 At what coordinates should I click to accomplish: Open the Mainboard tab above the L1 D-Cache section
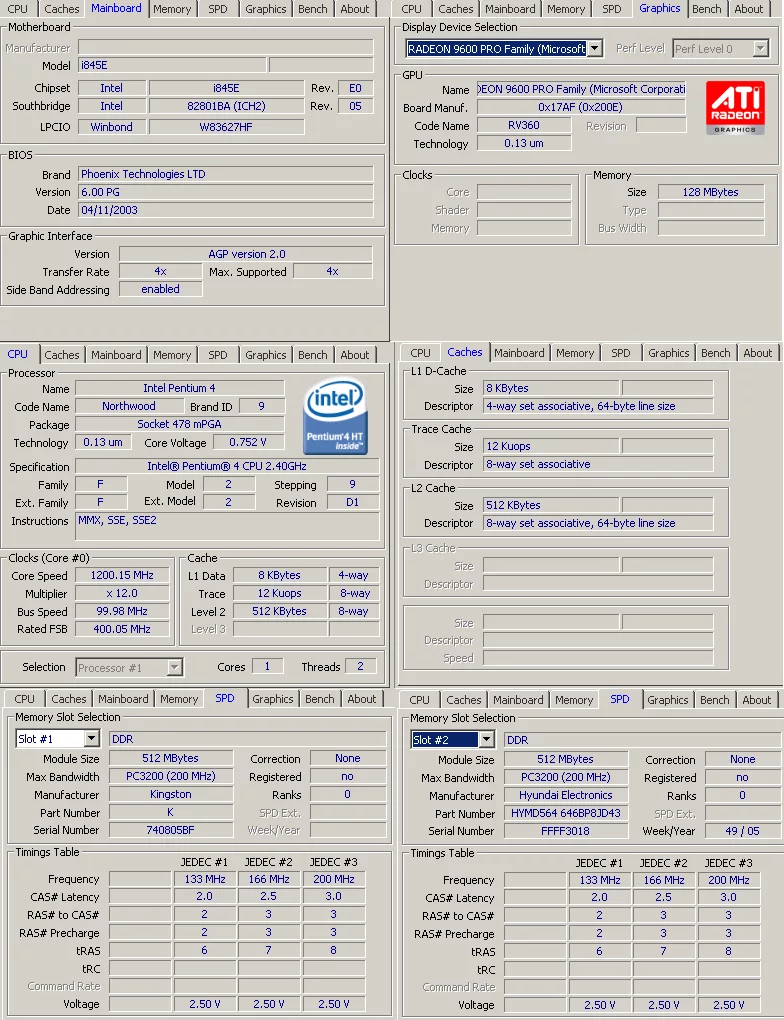click(519, 353)
